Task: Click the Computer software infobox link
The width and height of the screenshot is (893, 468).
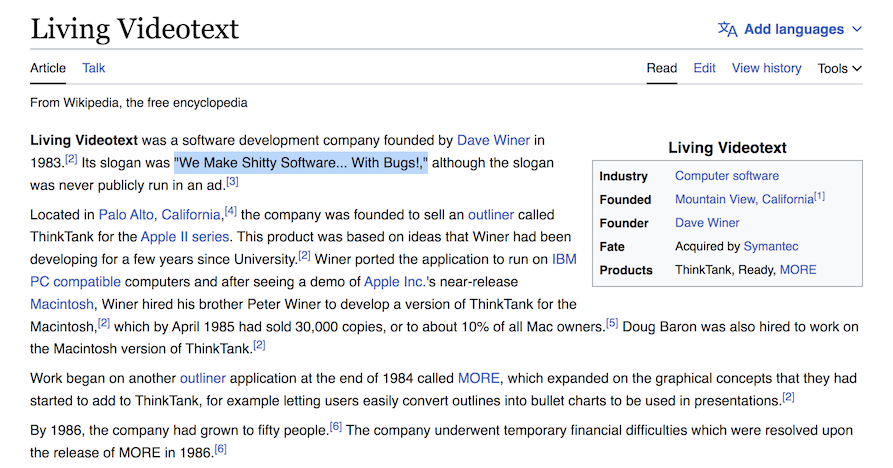Action: point(726,176)
